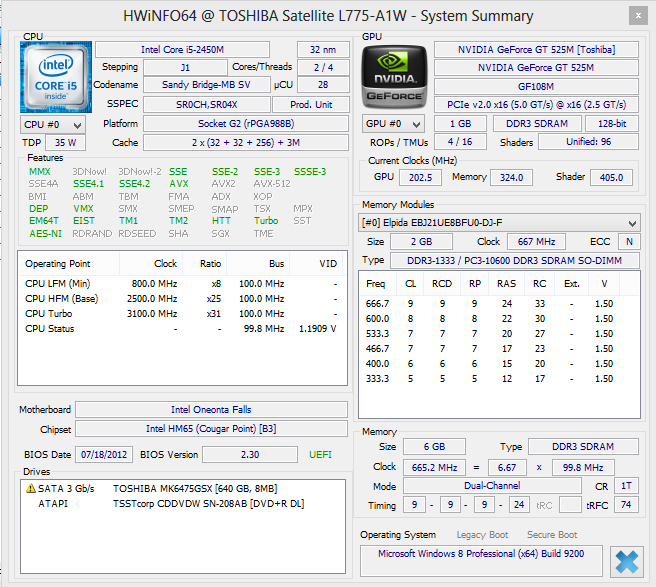Viewport: 656px width, 587px height.
Task: Click the Intel HM65 (Cougar Point) chipset field
Action: 211,428
